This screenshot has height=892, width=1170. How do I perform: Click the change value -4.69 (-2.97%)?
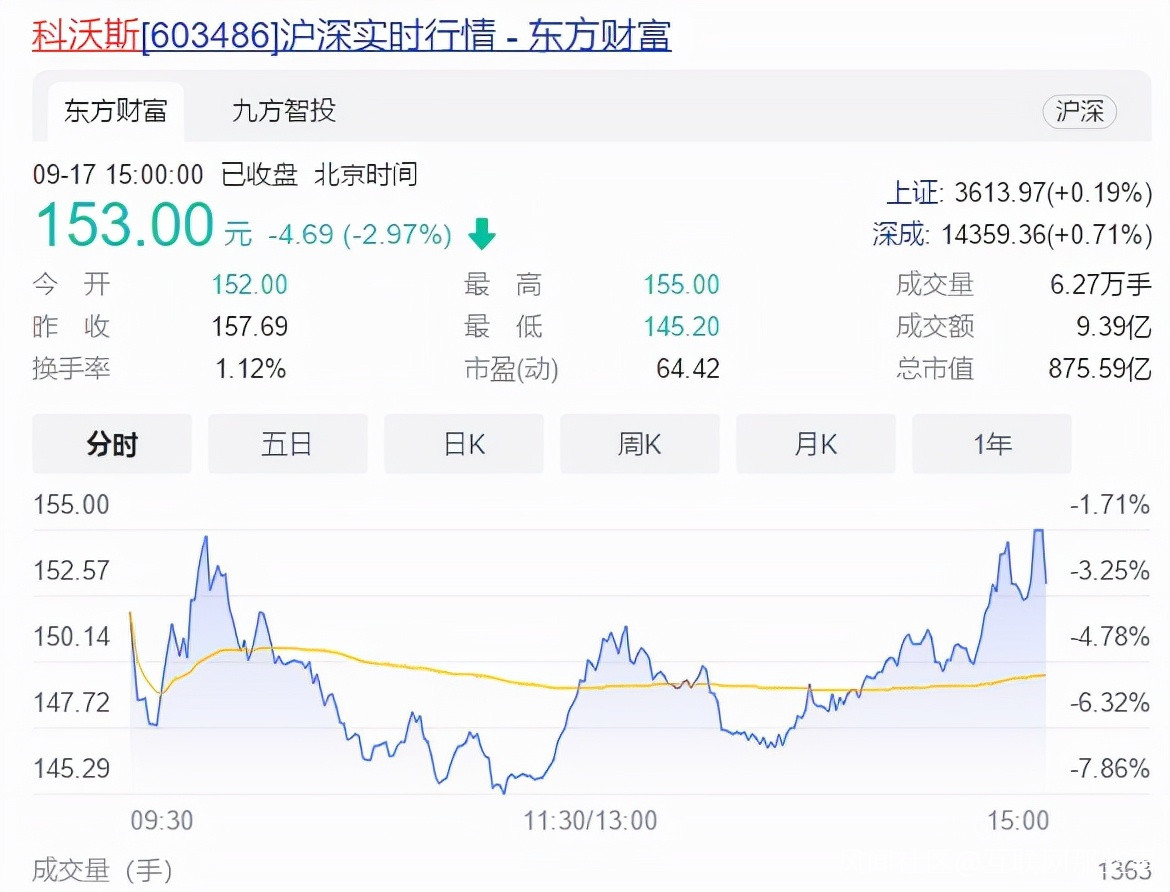[x=360, y=234]
